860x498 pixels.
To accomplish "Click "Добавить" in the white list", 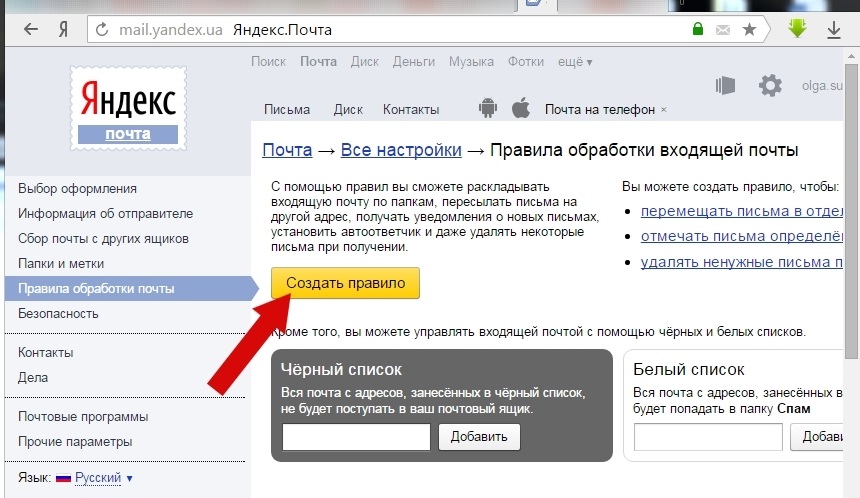I will (817, 437).
